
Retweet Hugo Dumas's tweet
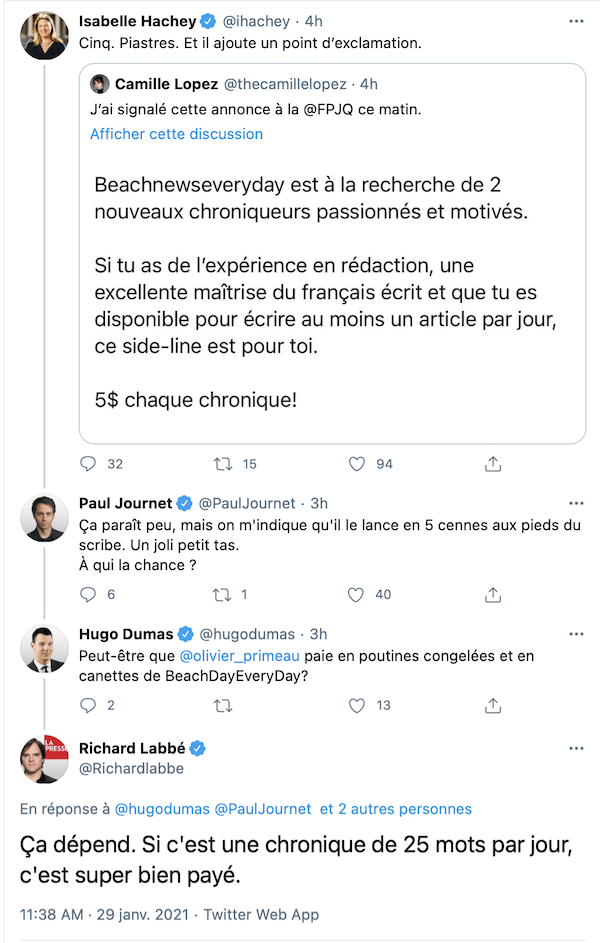(x=224, y=705)
